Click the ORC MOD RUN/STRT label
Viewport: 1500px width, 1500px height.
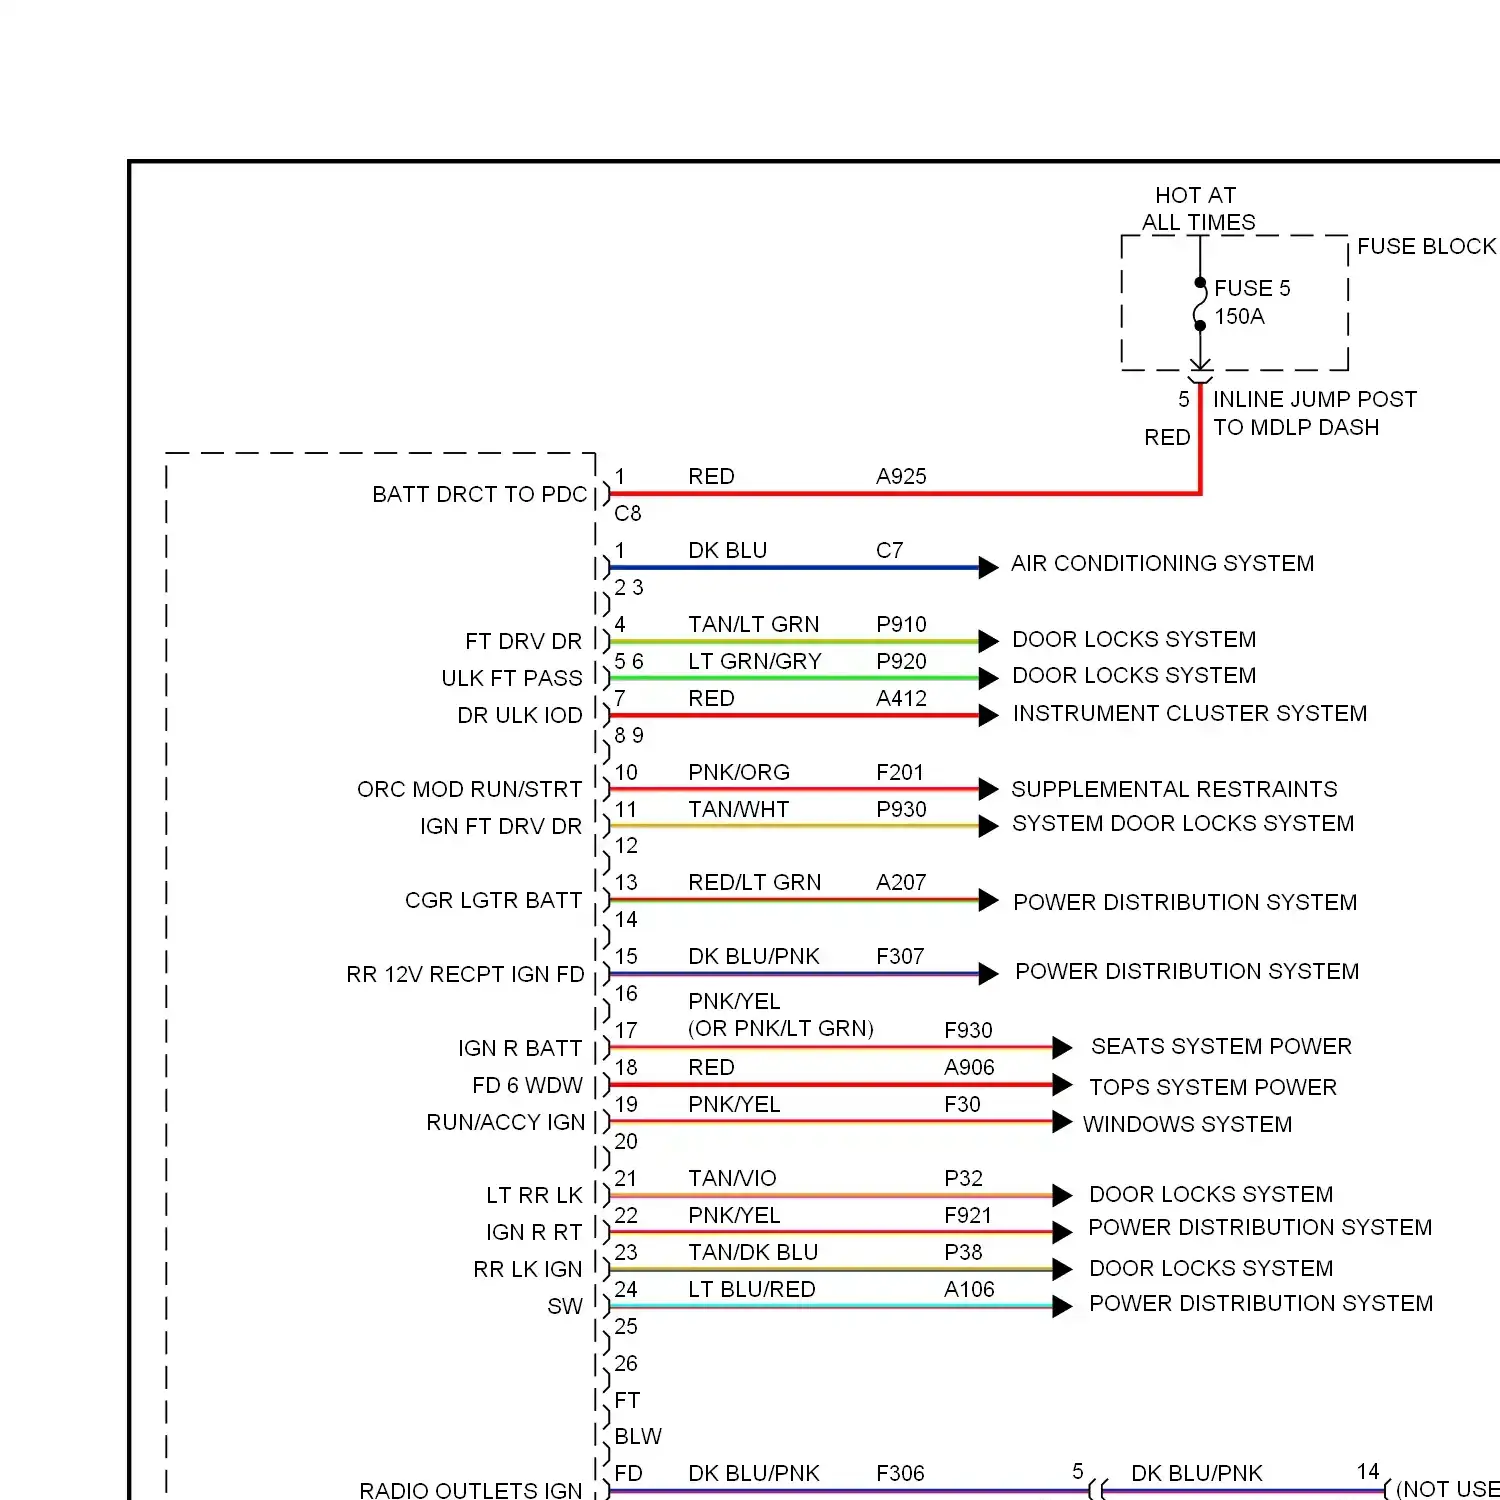(469, 789)
